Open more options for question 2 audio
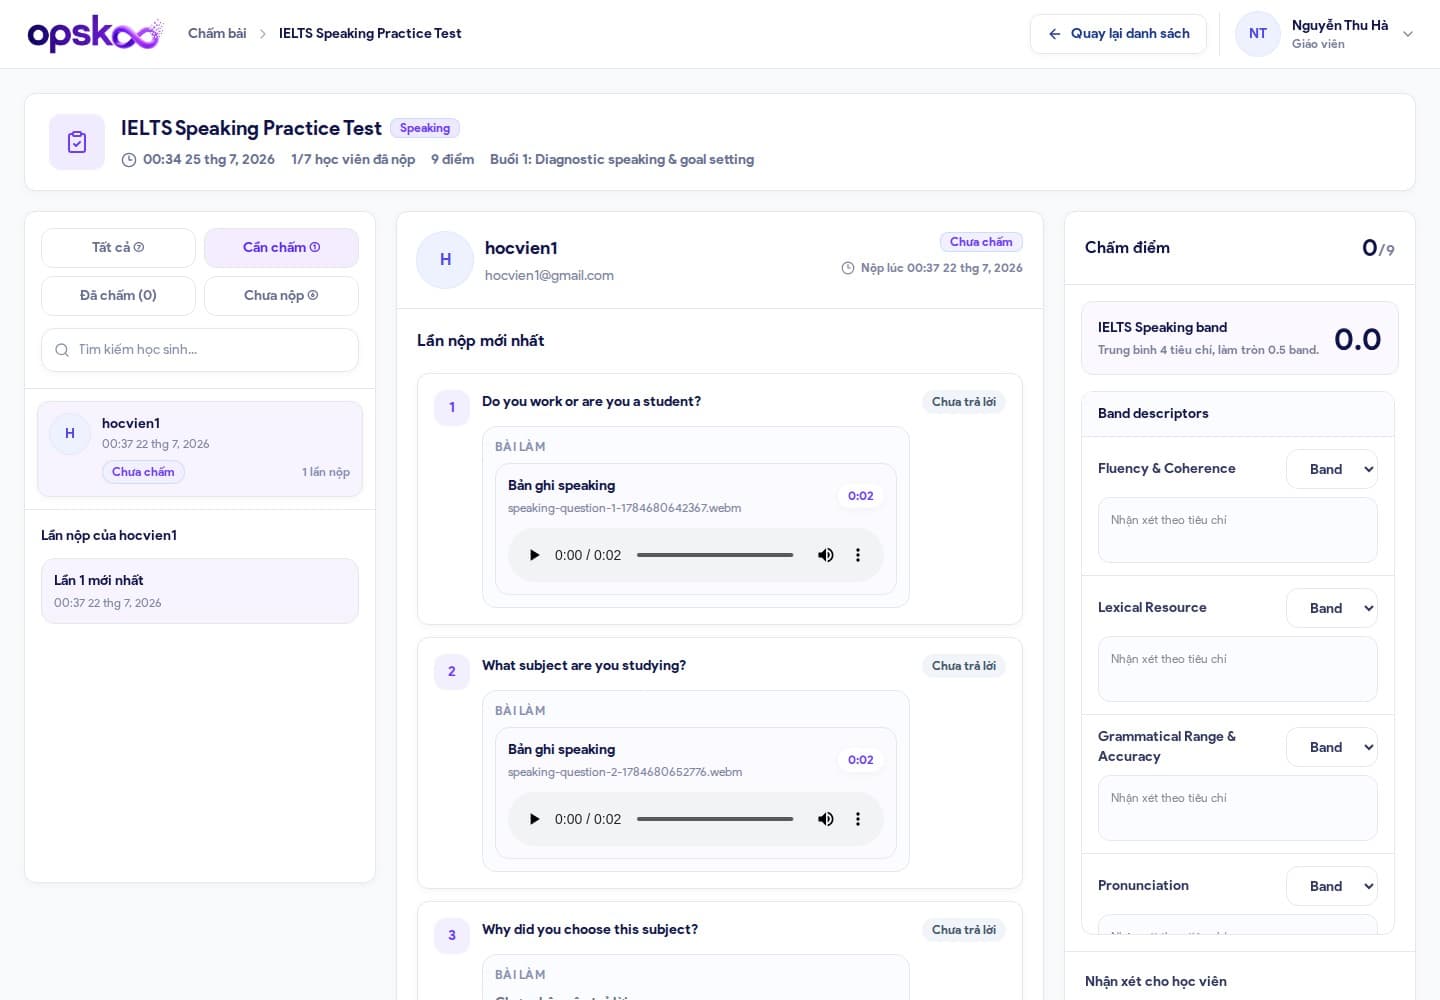The image size is (1440, 1000). click(x=858, y=819)
